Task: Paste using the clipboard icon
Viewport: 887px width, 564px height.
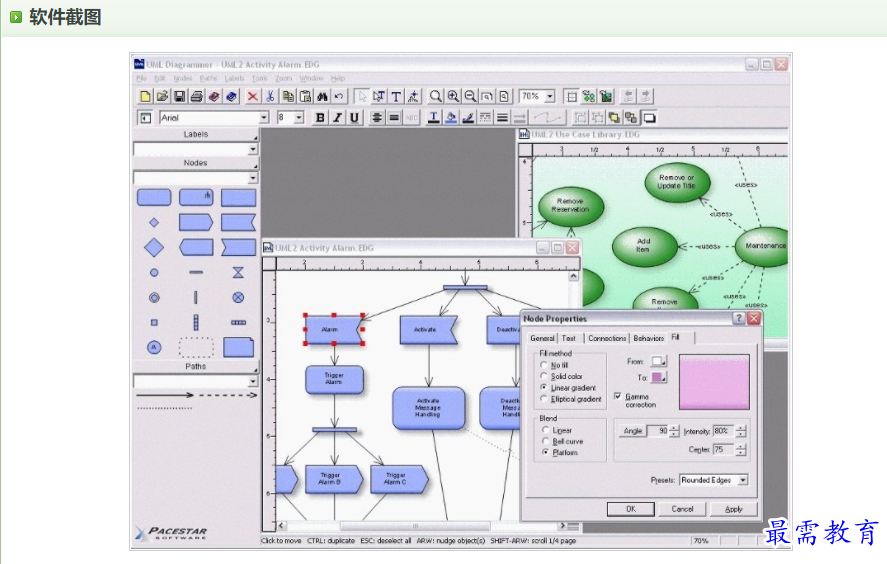Action: coord(305,96)
